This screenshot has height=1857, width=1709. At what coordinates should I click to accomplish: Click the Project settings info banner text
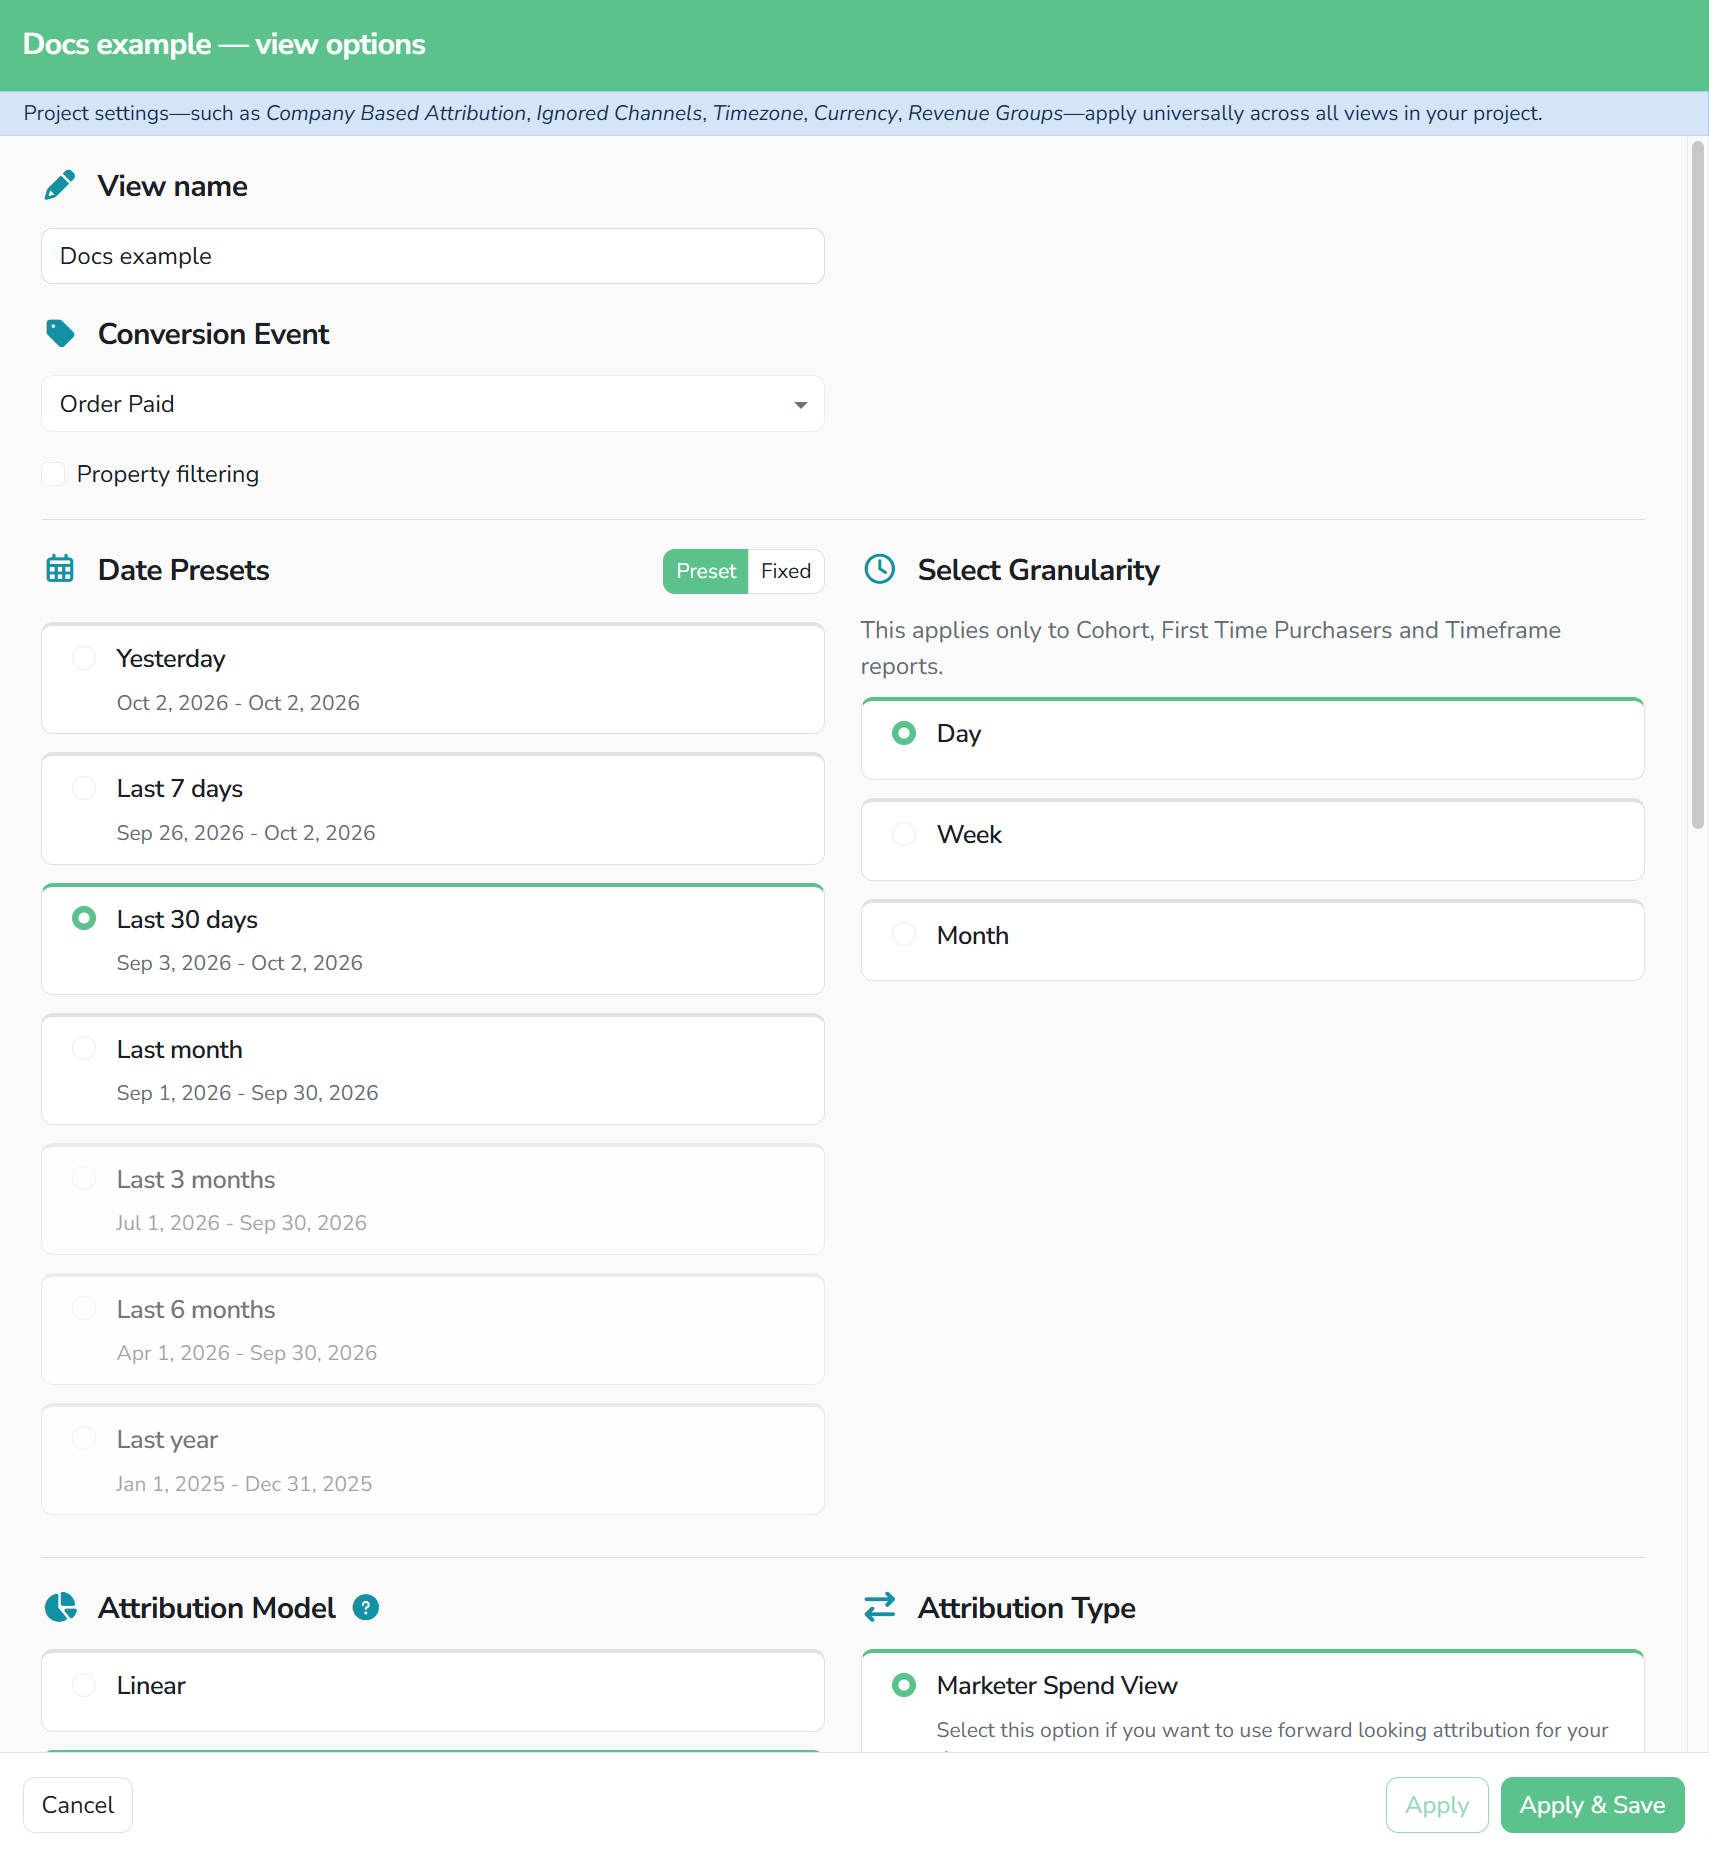pyautogui.click(x=783, y=113)
